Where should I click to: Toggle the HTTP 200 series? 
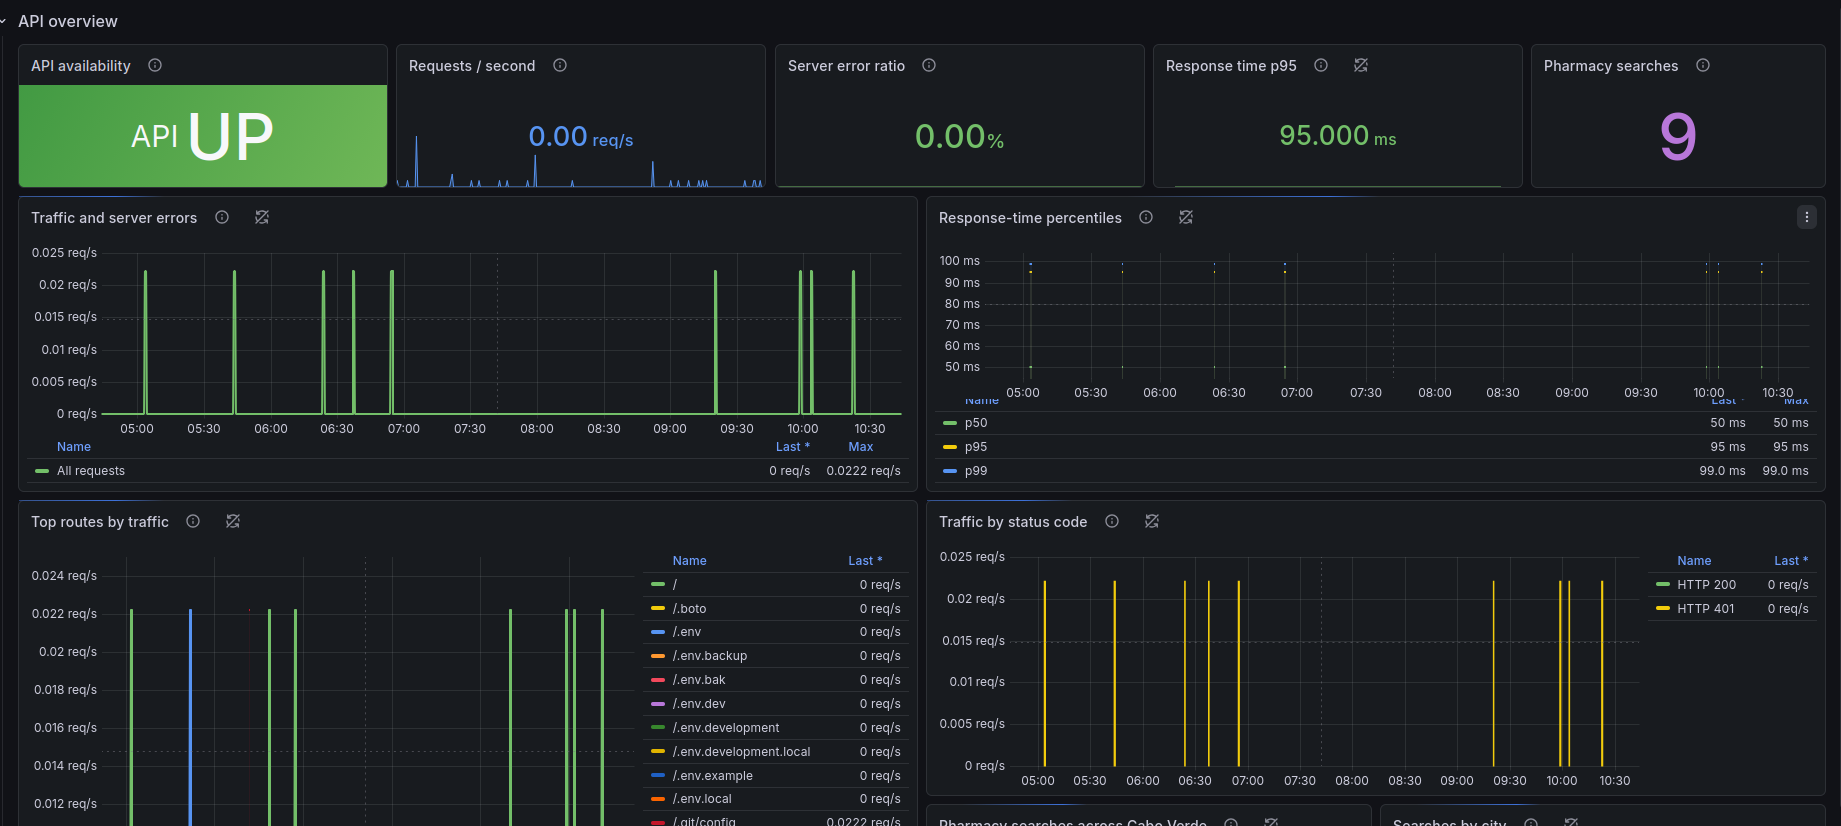coord(1706,585)
